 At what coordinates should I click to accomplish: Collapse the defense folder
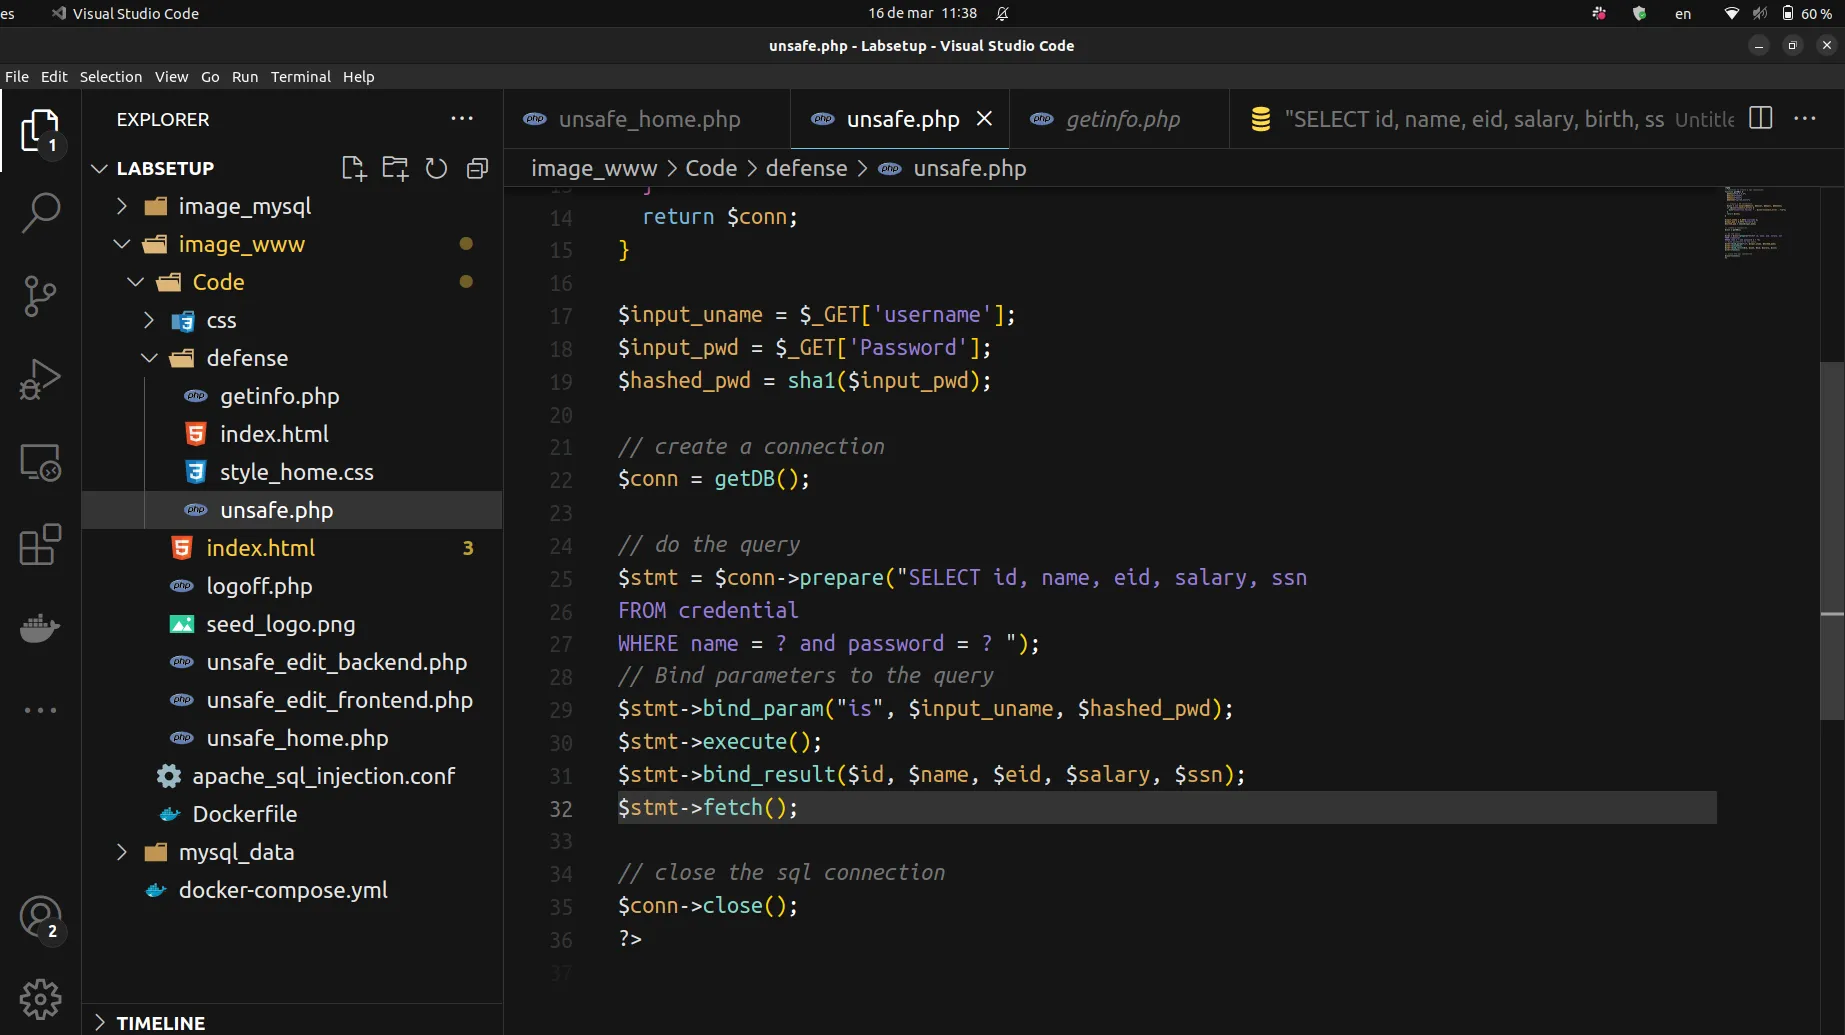pyautogui.click(x=246, y=358)
